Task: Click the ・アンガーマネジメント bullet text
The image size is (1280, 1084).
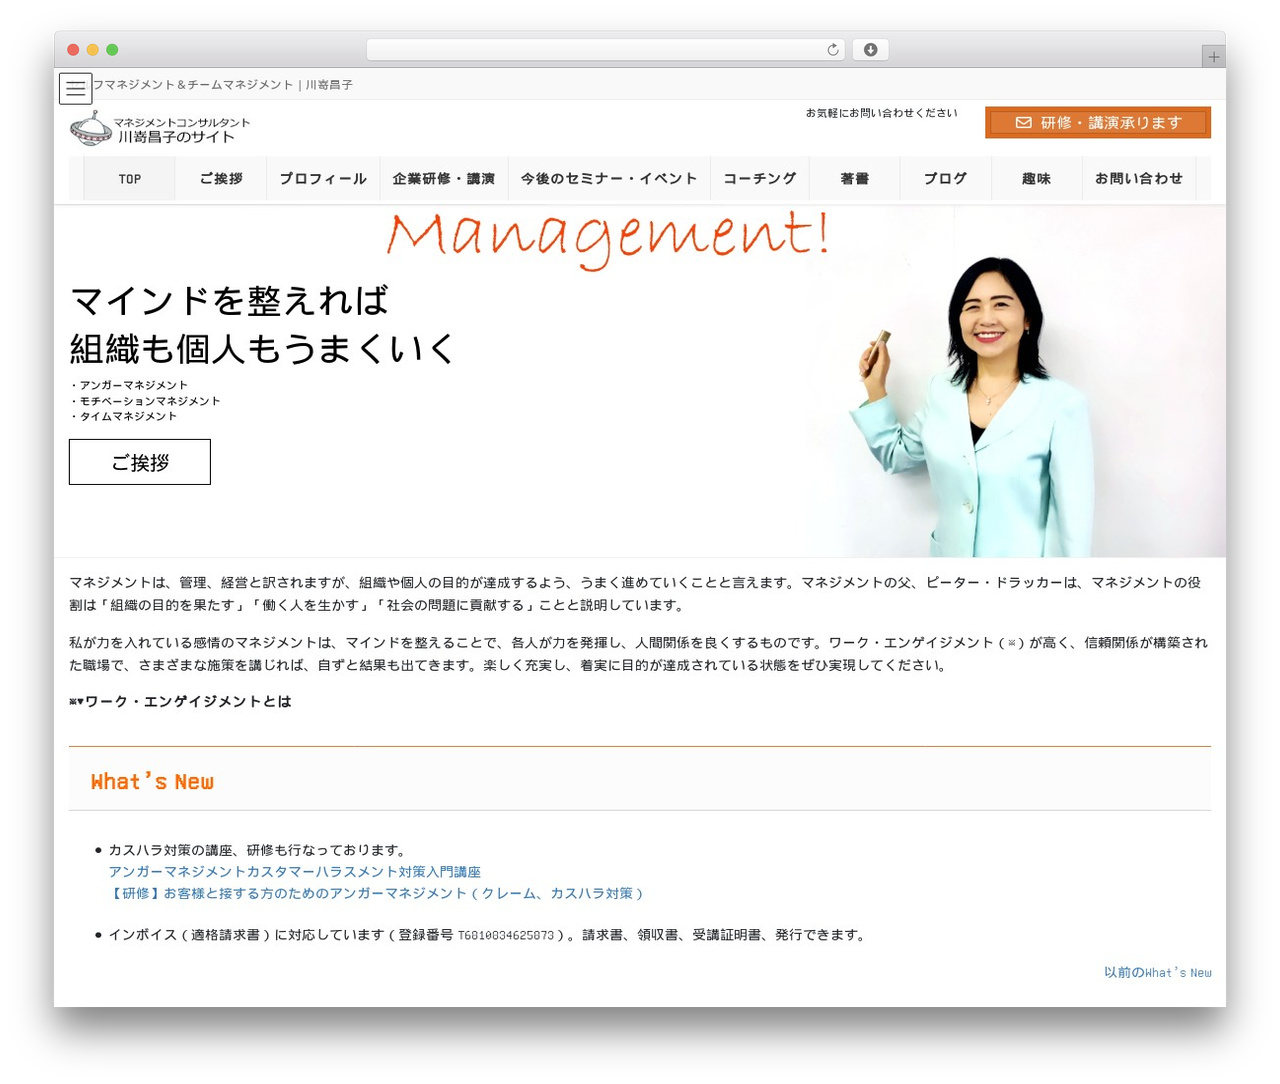Action: click(129, 385)
